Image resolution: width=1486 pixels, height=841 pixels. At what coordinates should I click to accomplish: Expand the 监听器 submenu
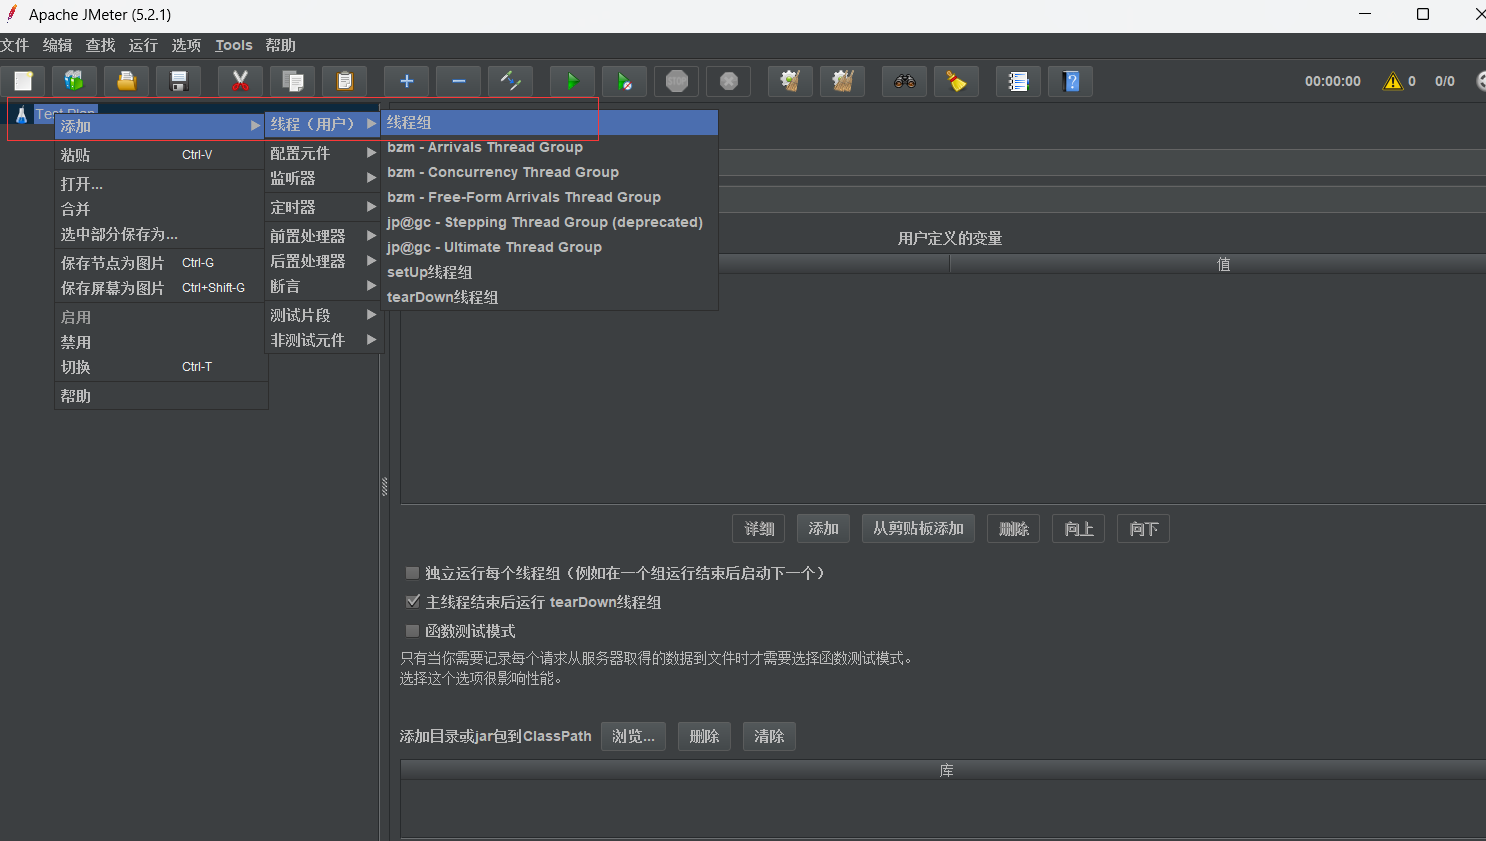(x=323, y=178)
